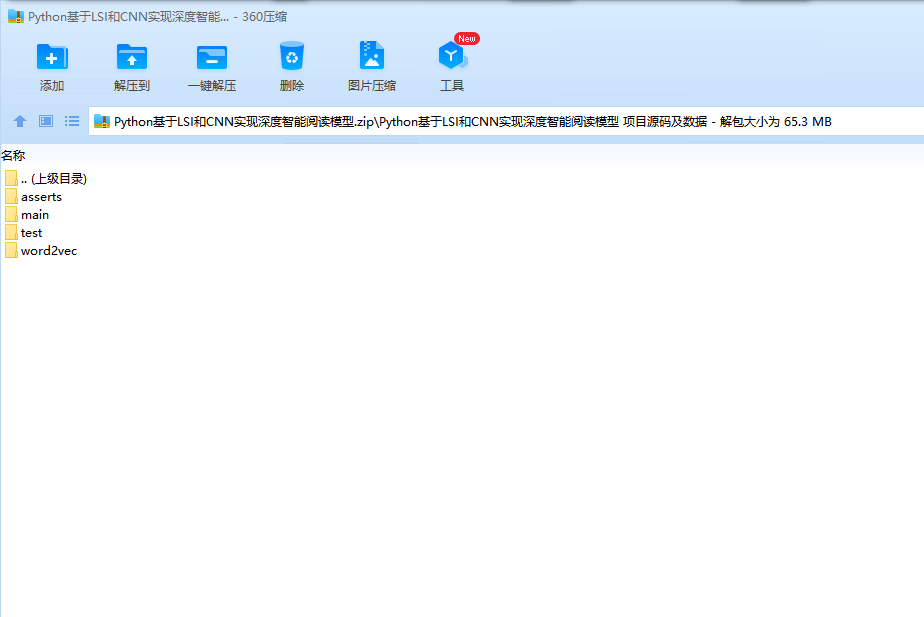
Task: Click the 添加 (Add) toolbar icon
Action: pyautogui.click(x=52, y=57)
